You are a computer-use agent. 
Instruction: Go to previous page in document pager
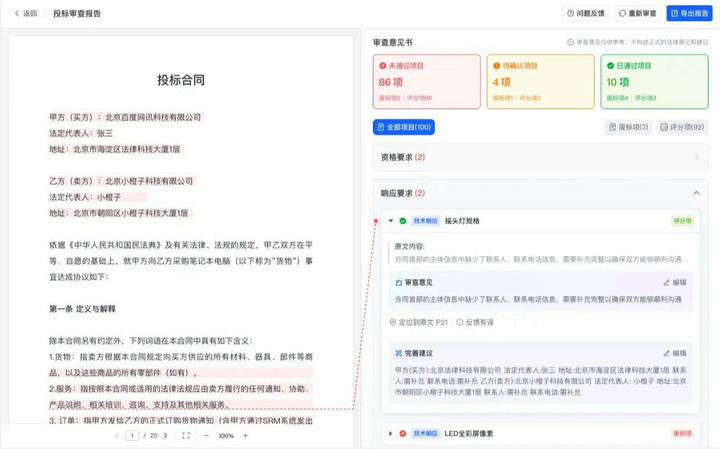tap(117, 435)
